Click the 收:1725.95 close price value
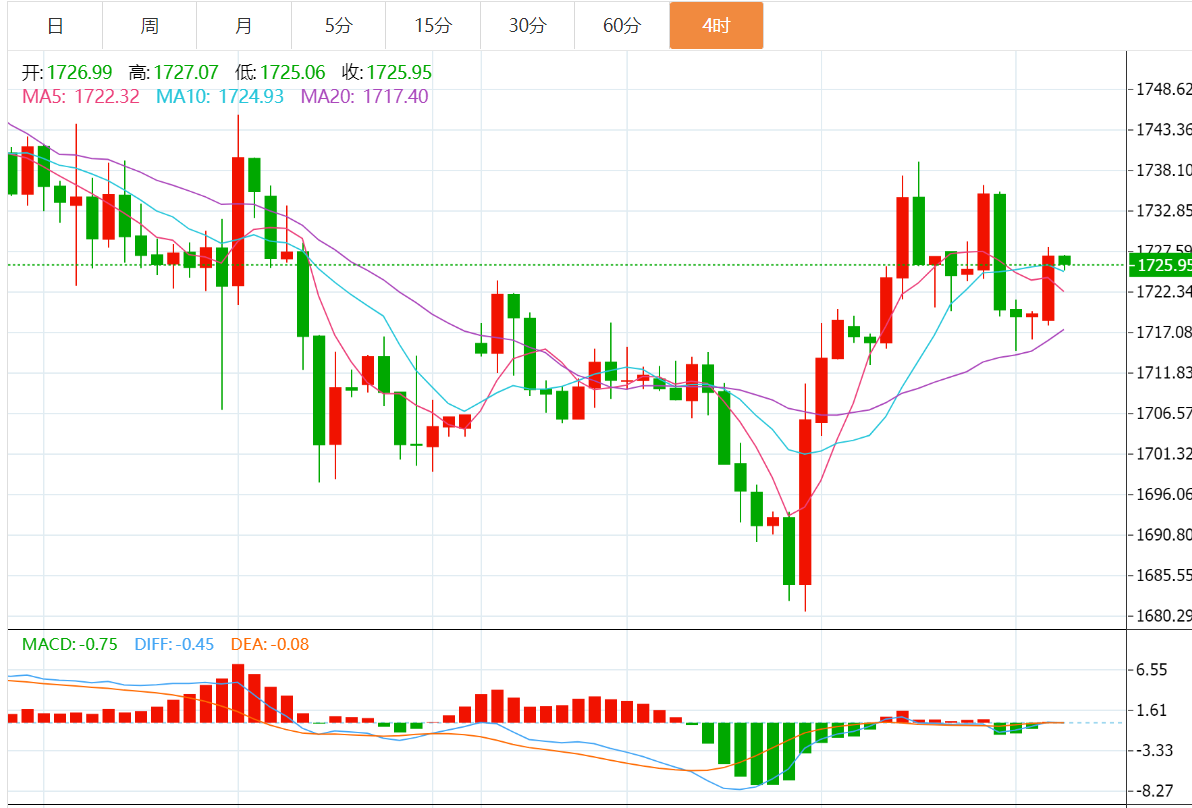This screenshot has height=808, width=1192. pyautogui.click(x=387, y=73)
